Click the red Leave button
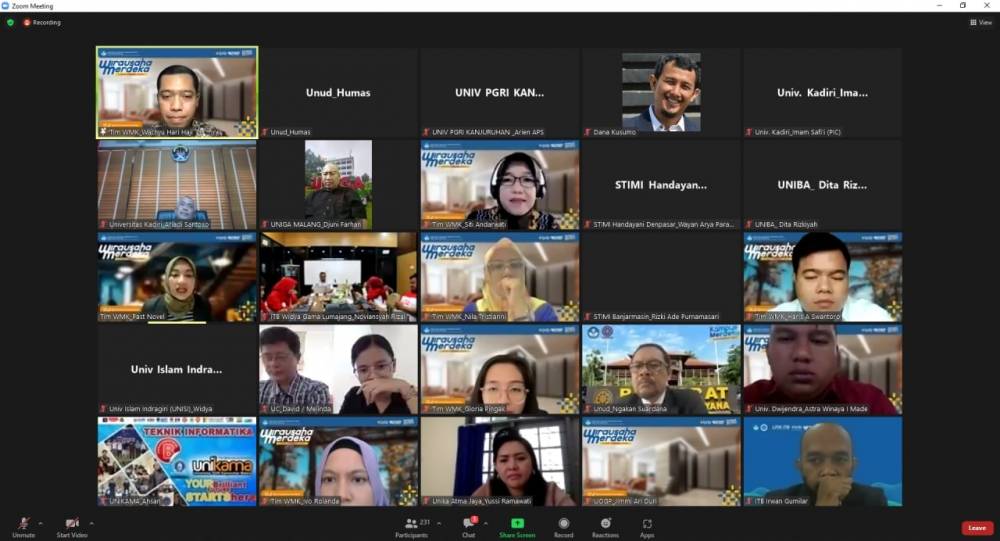This screenshot has height=541, width=1000. click(977, 527)
